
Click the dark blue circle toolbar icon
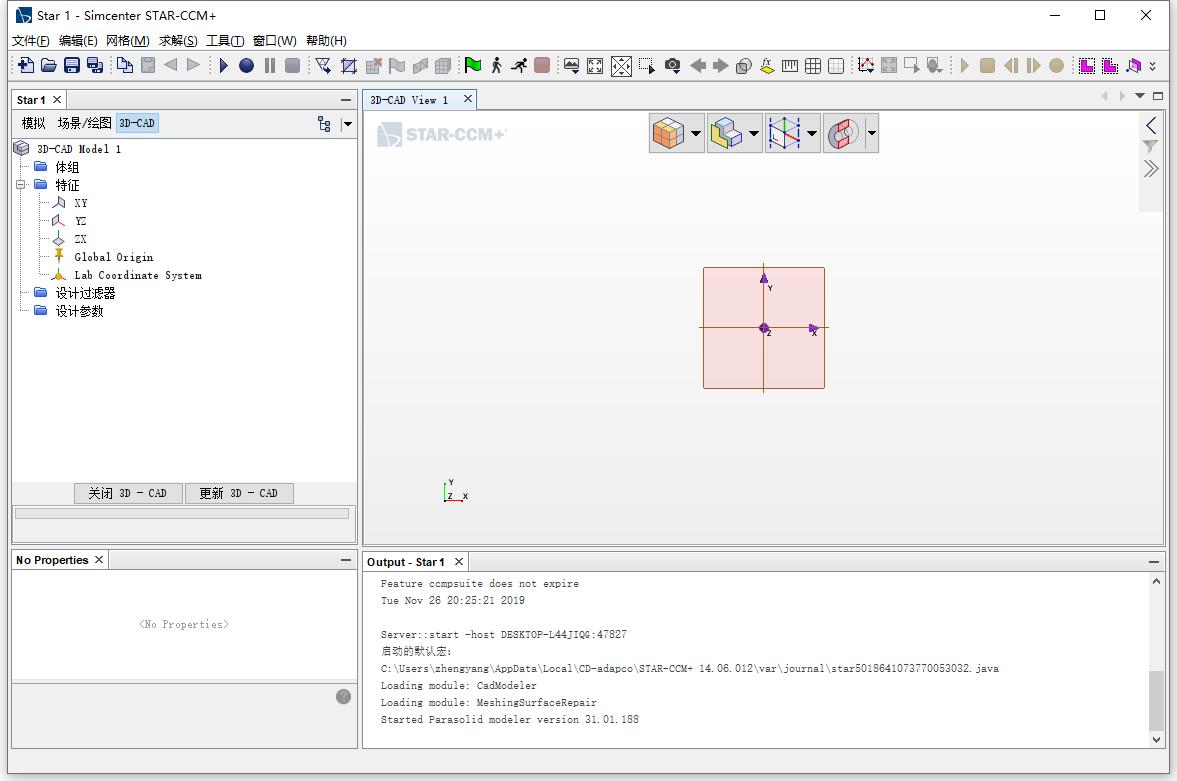[x=246, y=65]
